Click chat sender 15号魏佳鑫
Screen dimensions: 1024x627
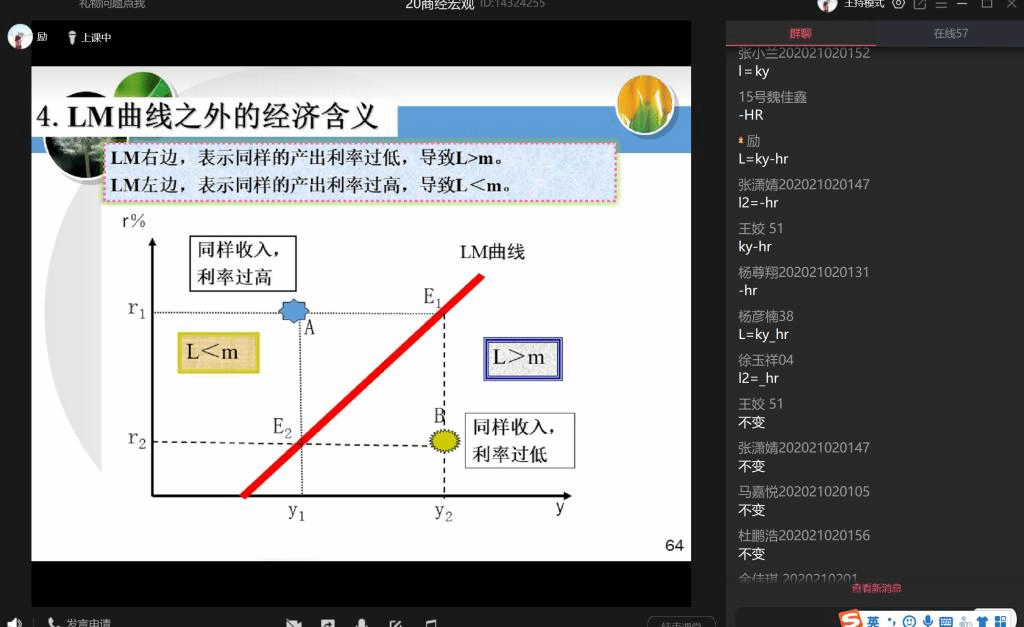773,97
